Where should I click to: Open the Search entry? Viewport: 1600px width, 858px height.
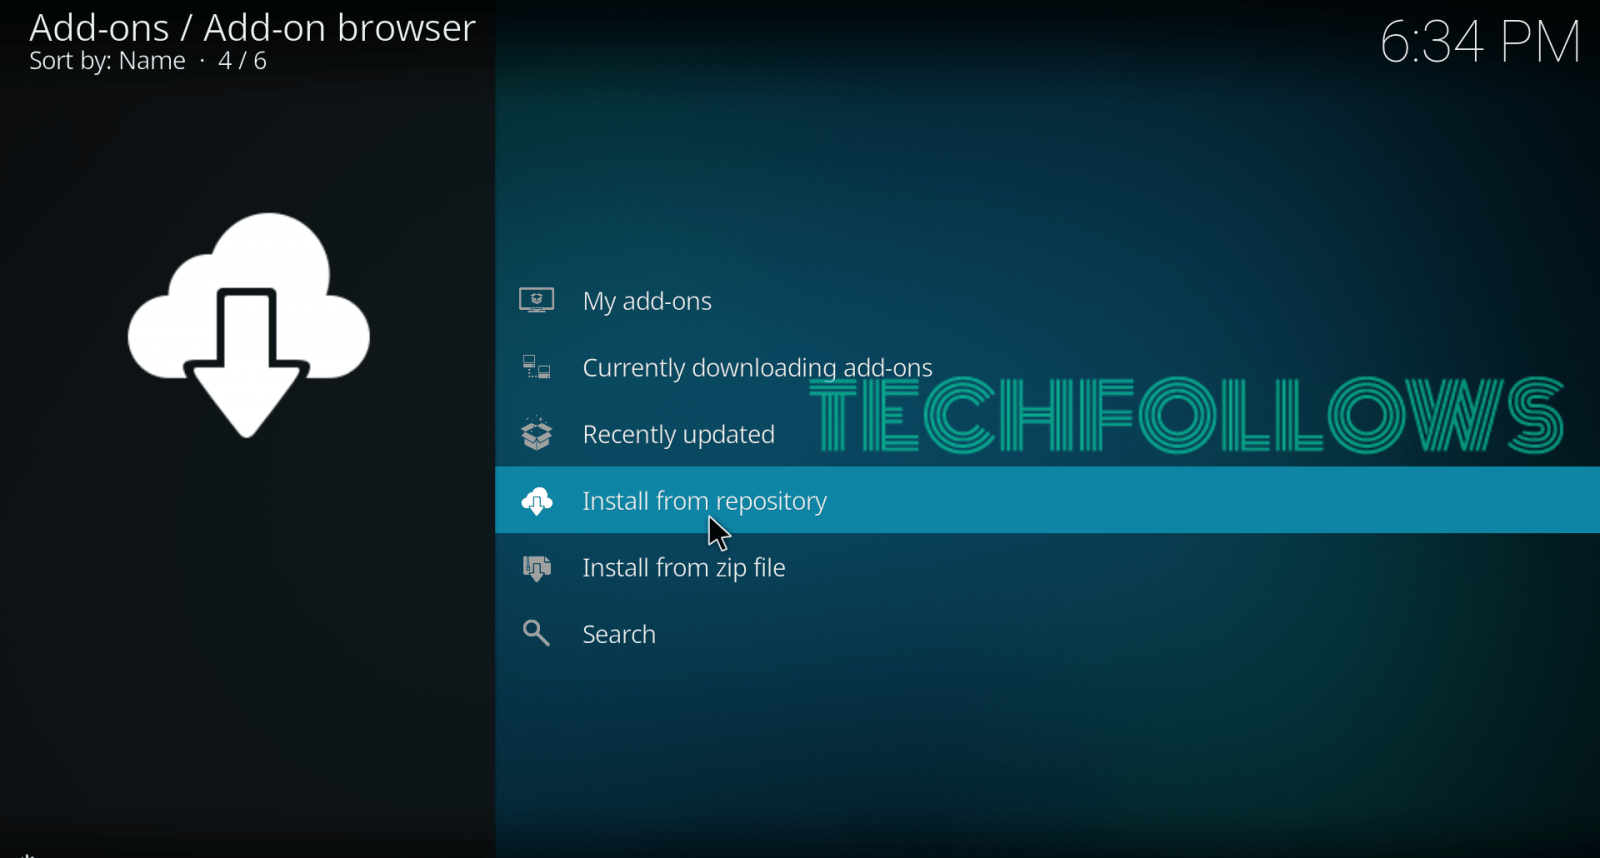tap(1047, 634)
